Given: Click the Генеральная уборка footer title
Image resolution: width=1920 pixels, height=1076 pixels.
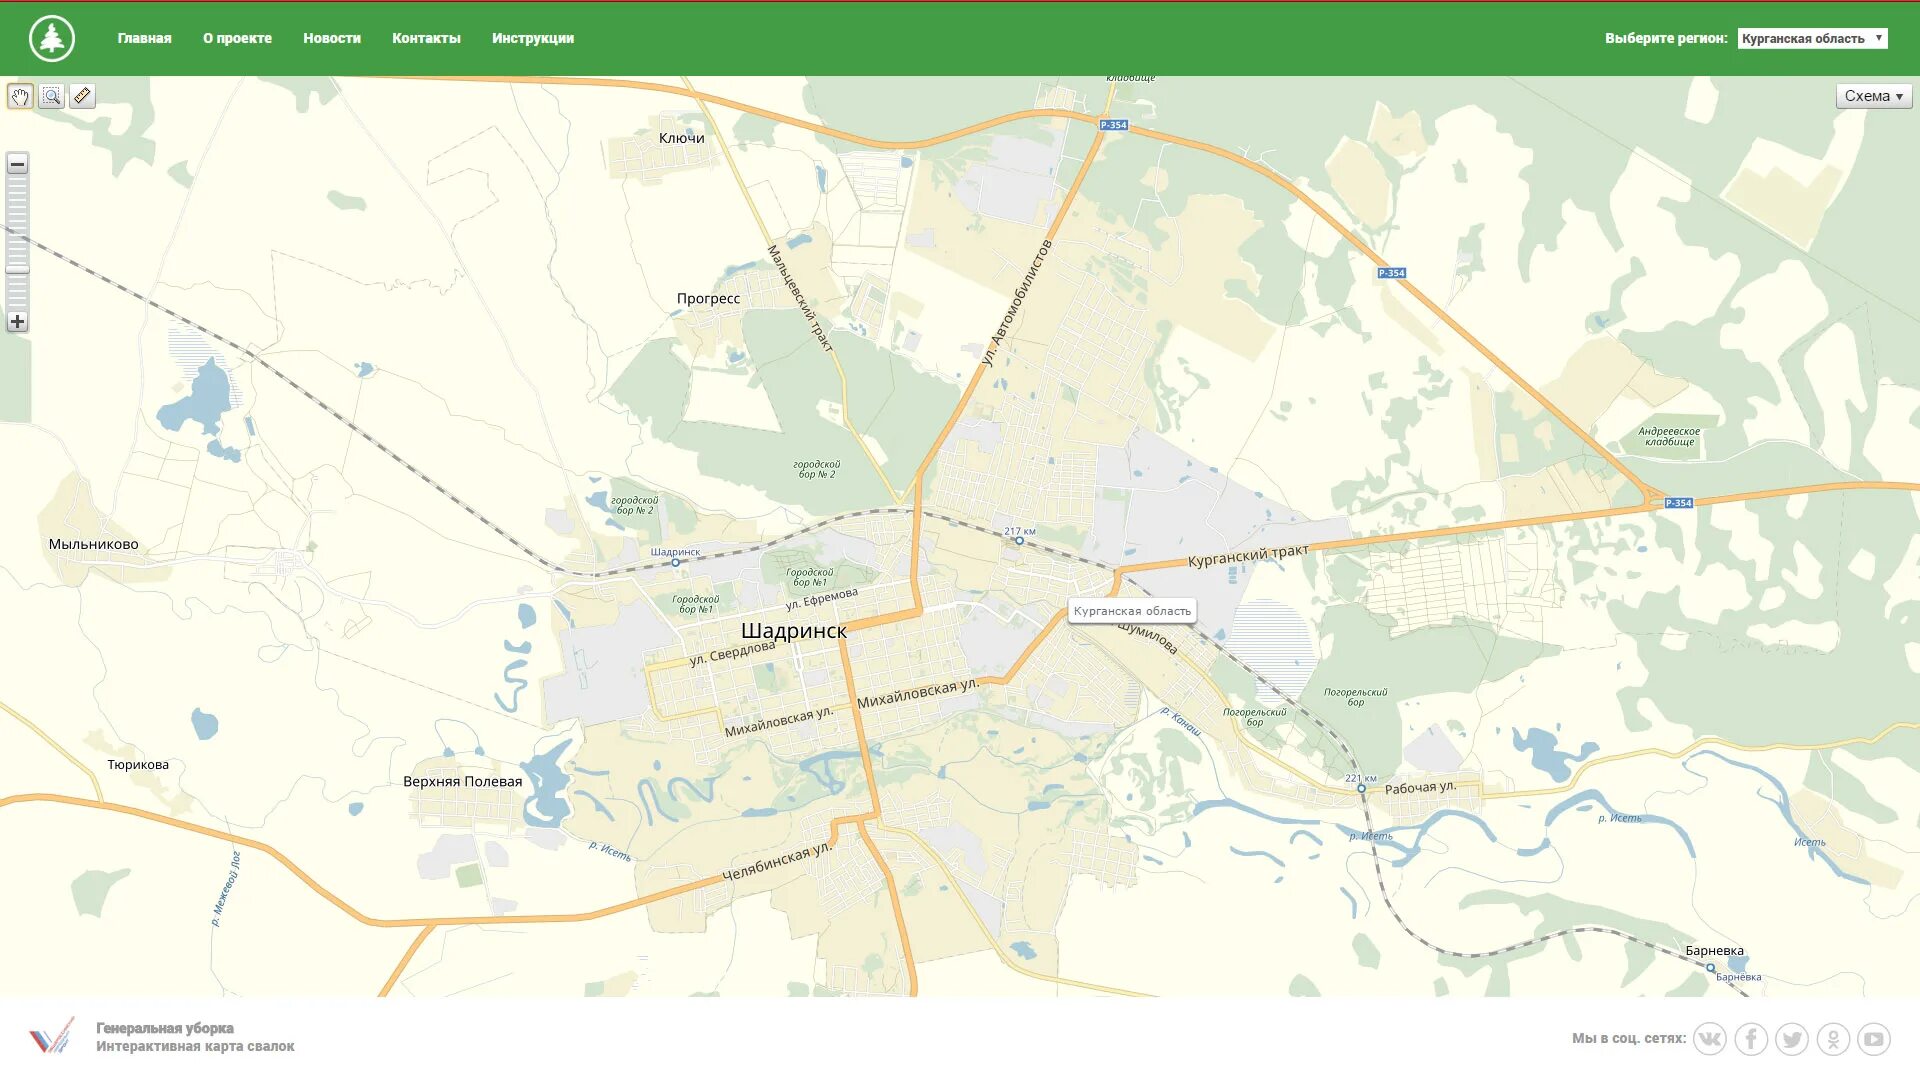Looking at the screenshot, I should (165, 1028).
